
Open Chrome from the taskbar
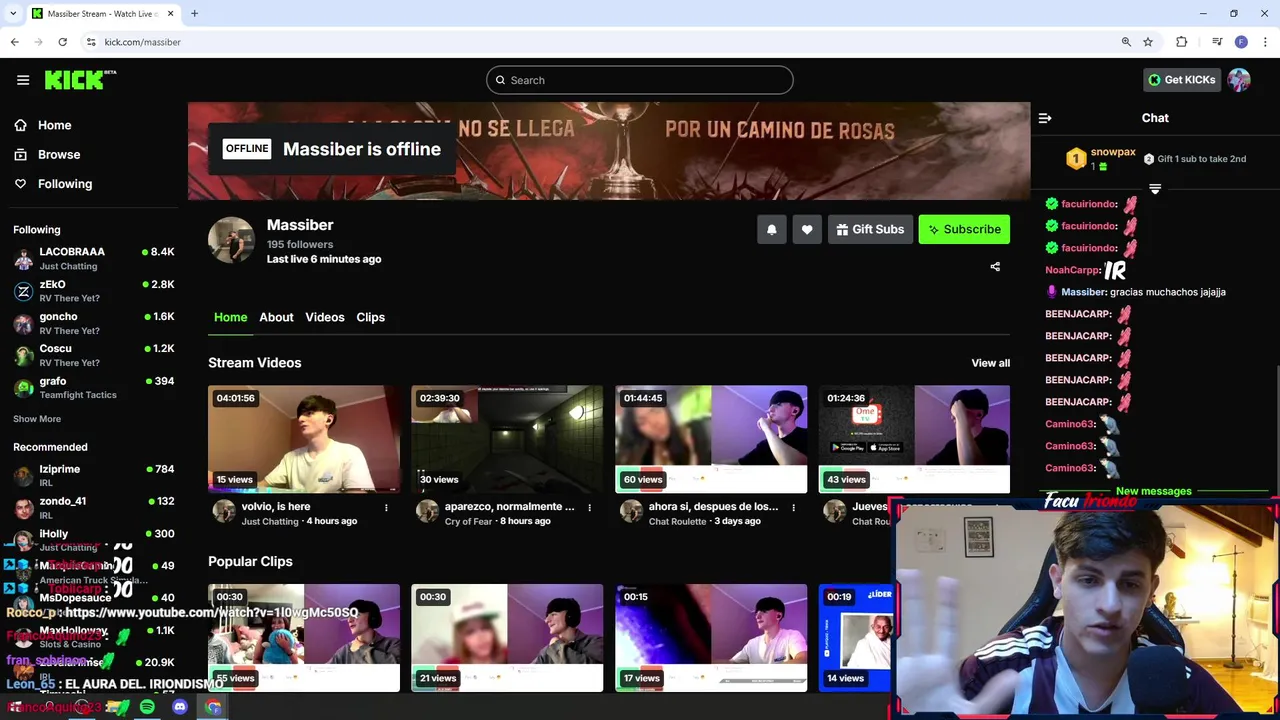click(213, 707)
